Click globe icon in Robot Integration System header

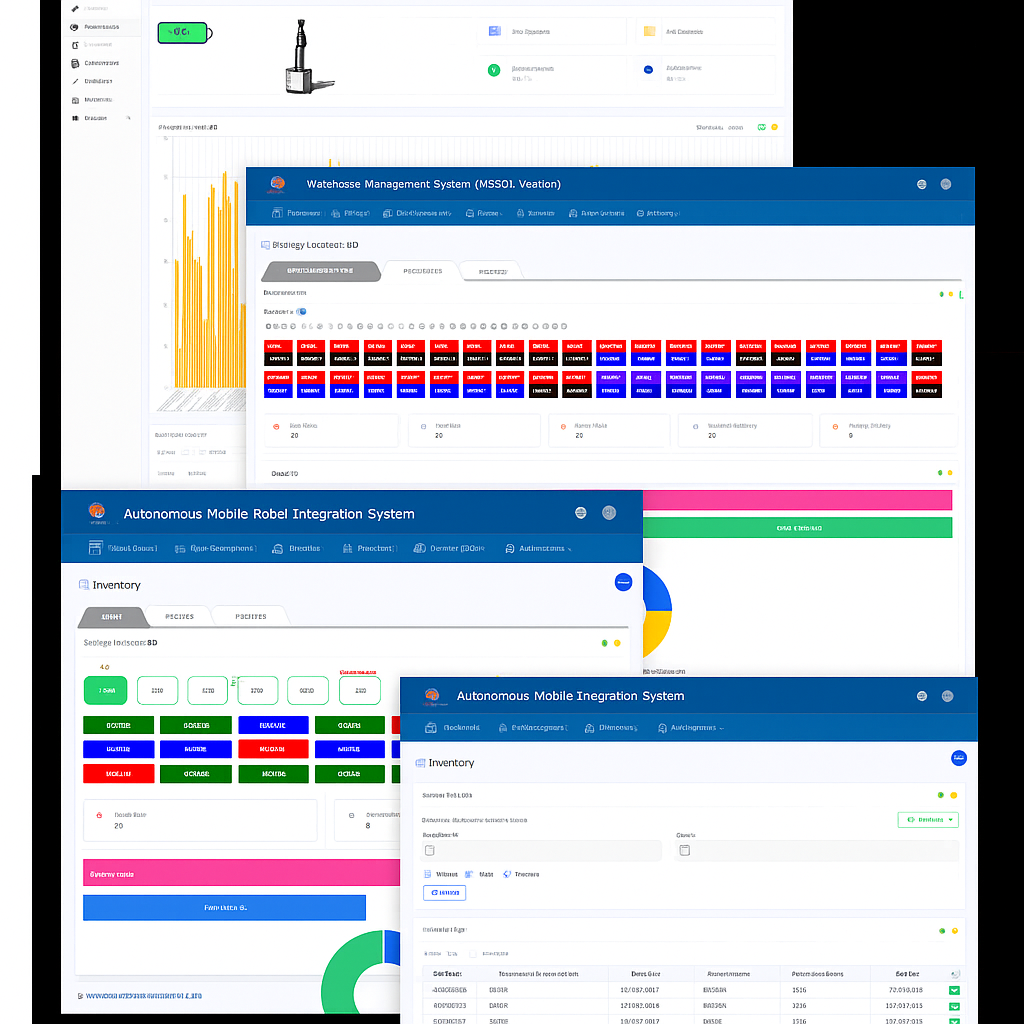tap(581, 513)
